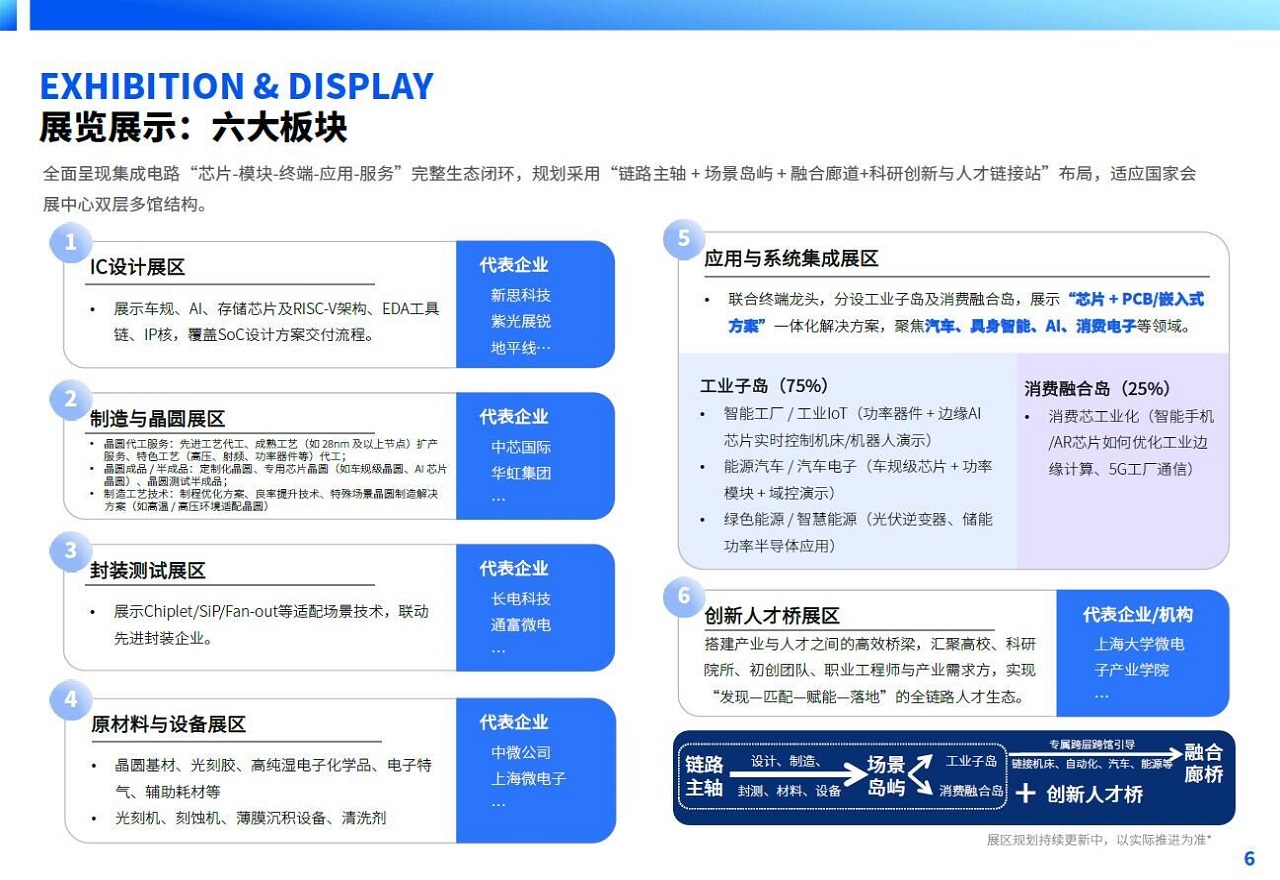Select the number 3 badge beside 封装测试展区

pyautogui.click(x=70, y=551)
